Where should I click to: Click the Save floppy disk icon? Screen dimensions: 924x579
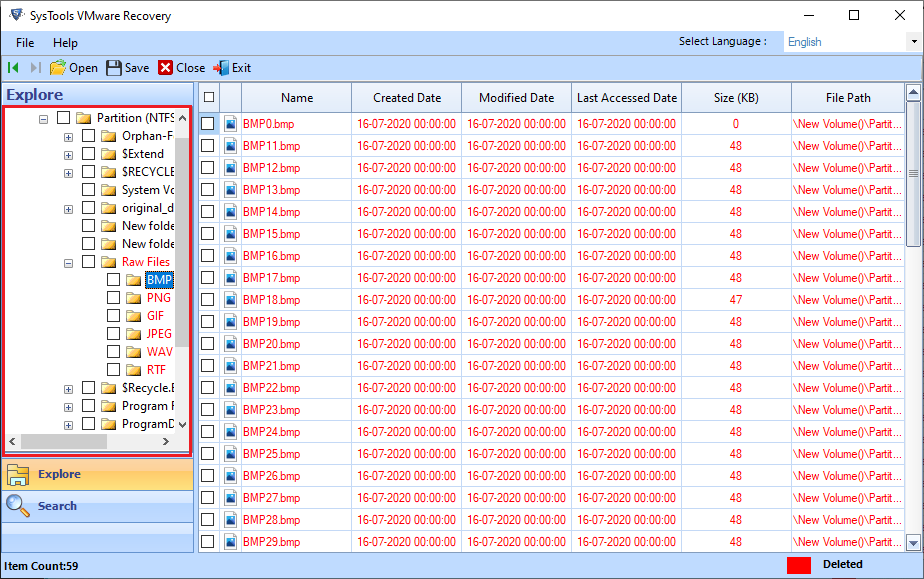pos(113,67)
